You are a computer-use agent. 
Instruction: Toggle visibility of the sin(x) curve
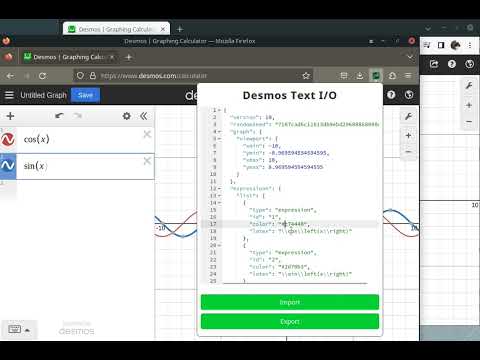pyautogui.click(x=8, y=166)
